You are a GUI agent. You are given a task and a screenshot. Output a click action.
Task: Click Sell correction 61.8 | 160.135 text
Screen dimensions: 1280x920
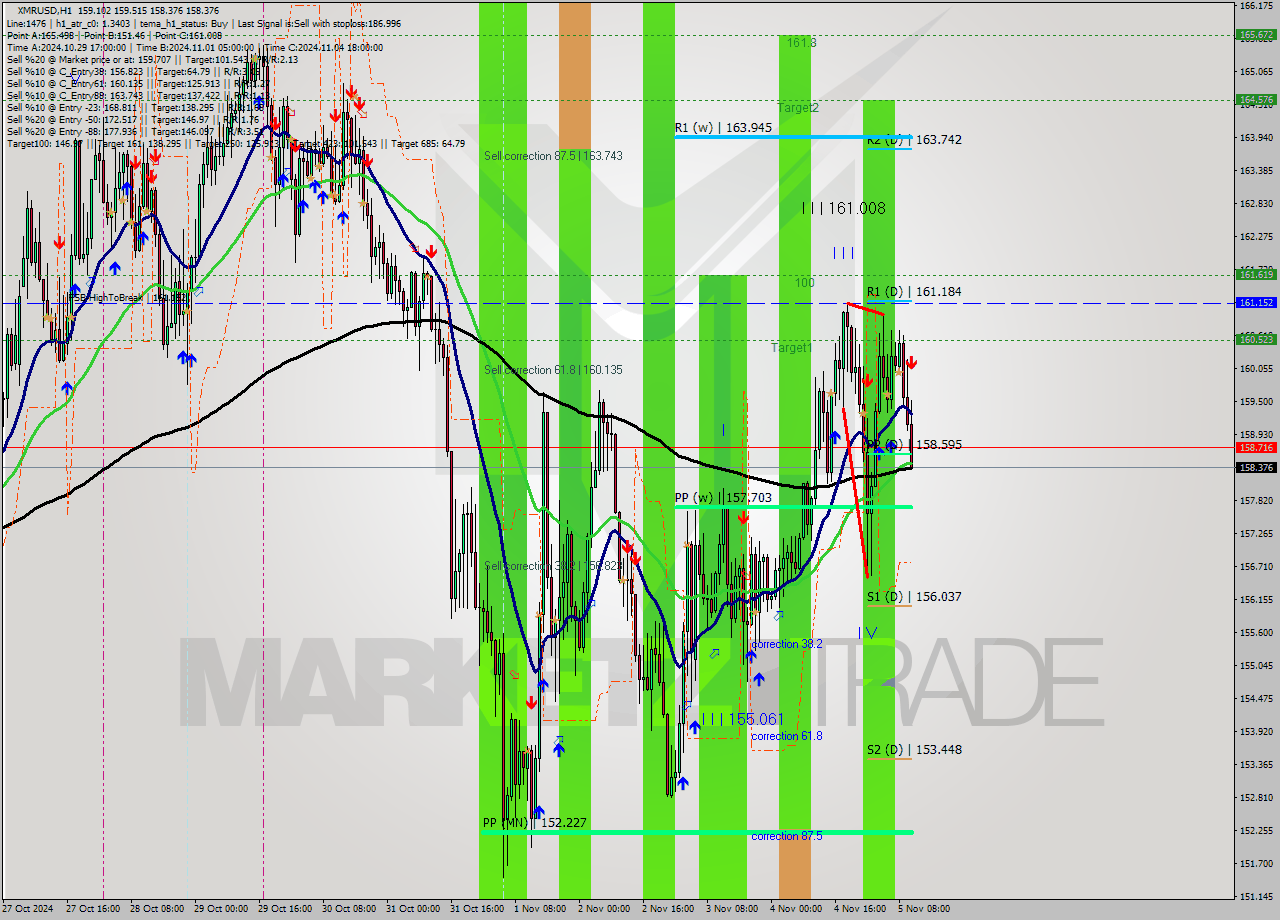coord(553,370)
